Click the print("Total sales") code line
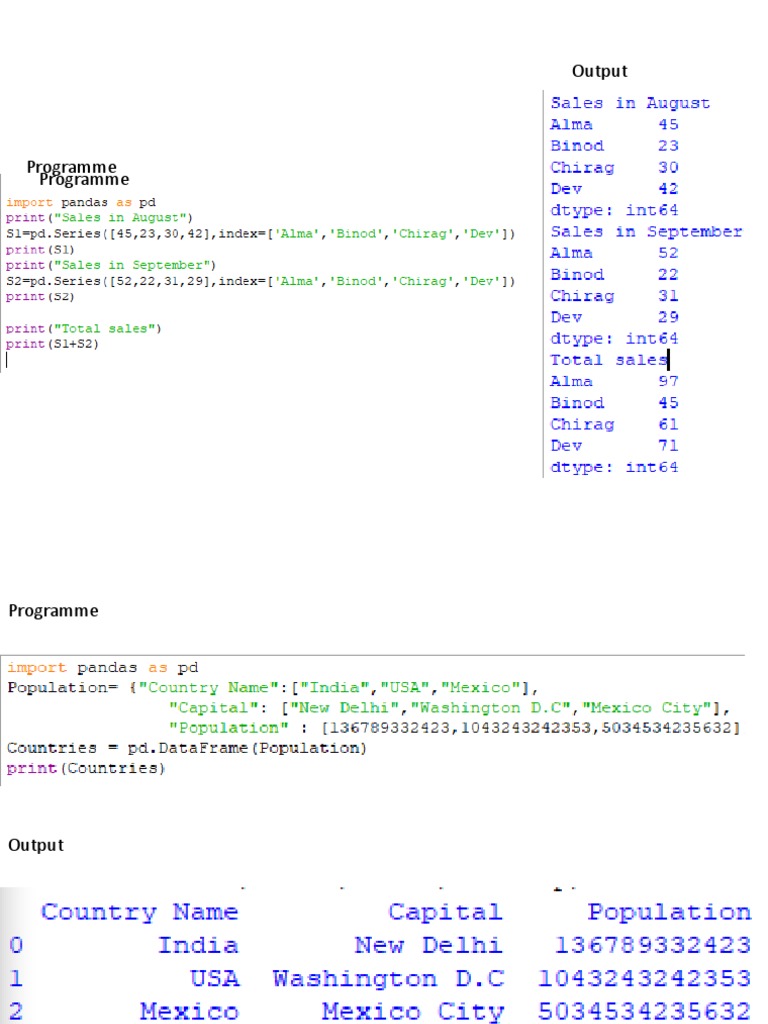768x1024 pixels. [84, 328]
